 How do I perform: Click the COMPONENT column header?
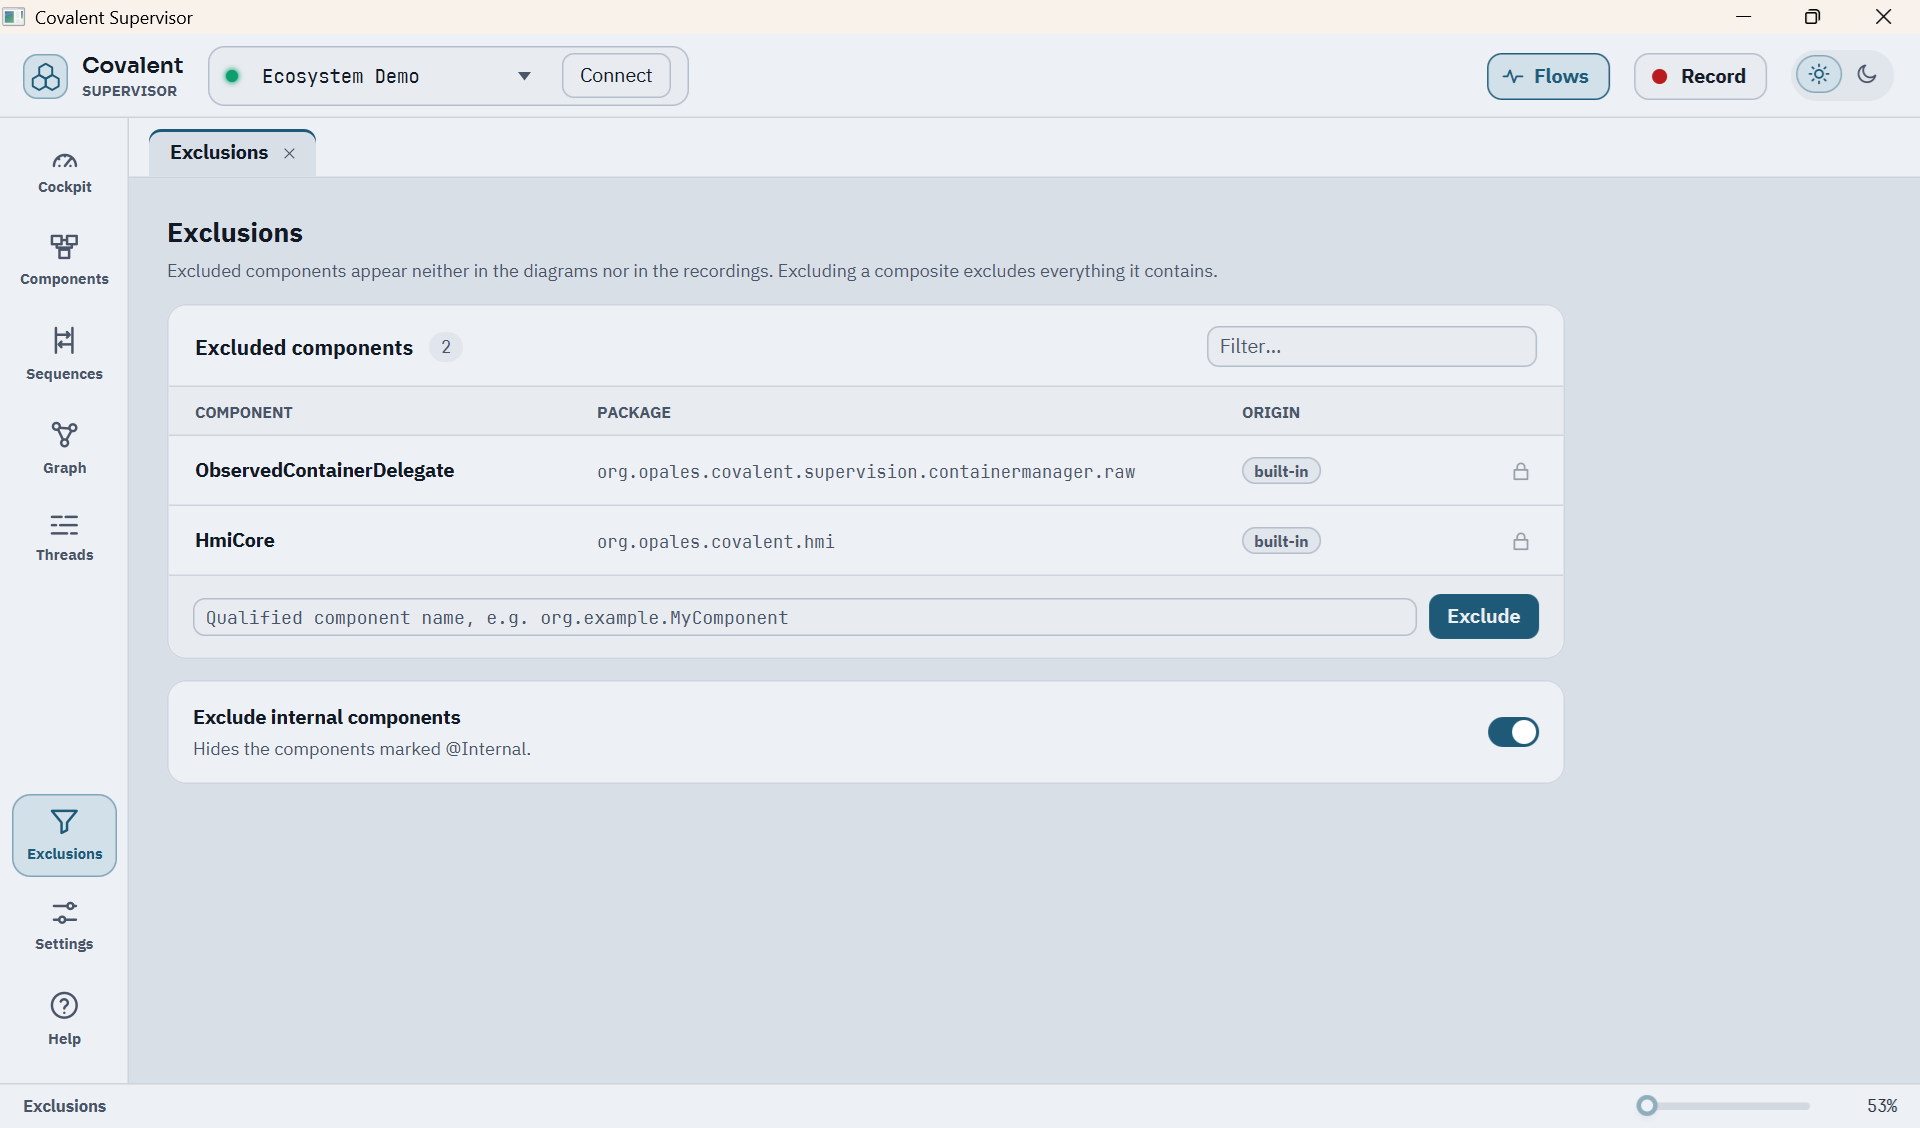tap(244, 412)
